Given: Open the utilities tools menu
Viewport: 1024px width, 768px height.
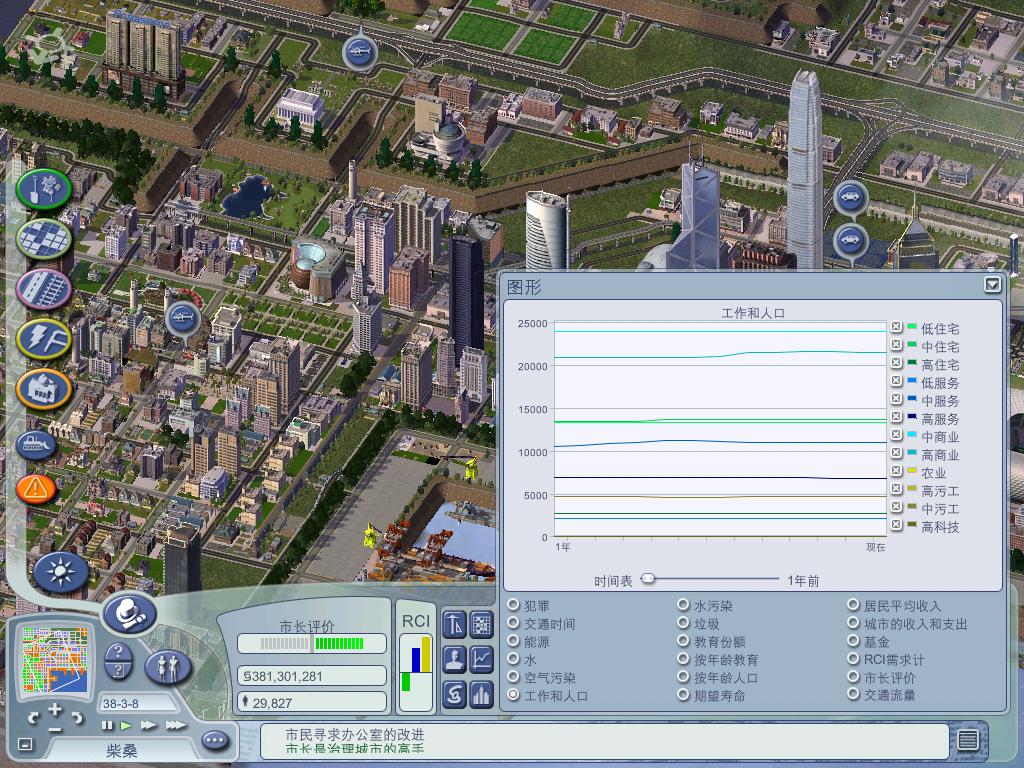Looking at the screenshot, I should pyautogui.click(x=44, y=338).
